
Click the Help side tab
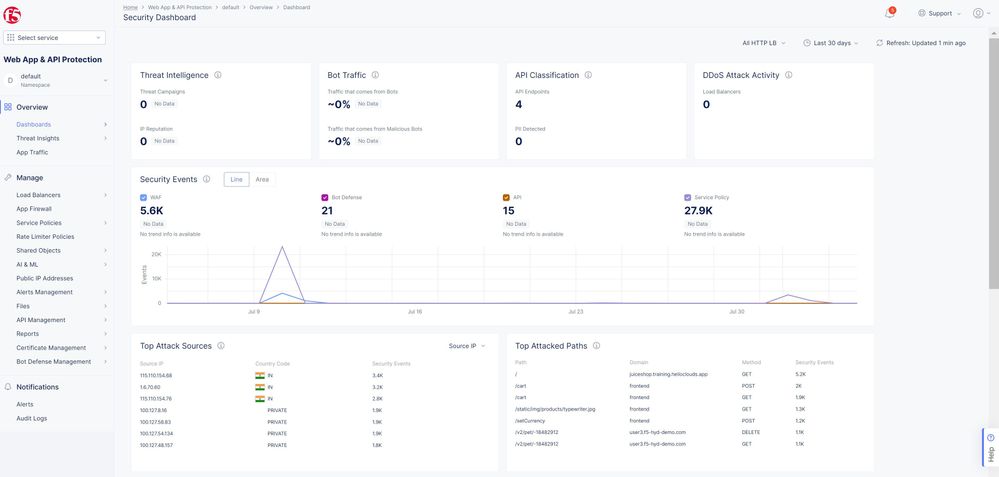[990, 448]
